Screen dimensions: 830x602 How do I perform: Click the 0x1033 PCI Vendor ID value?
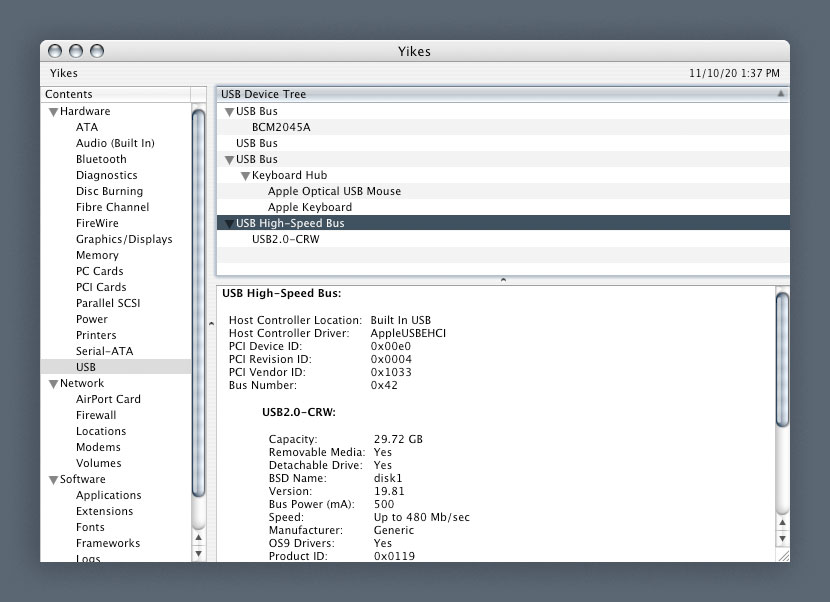[x=391, y=372]
